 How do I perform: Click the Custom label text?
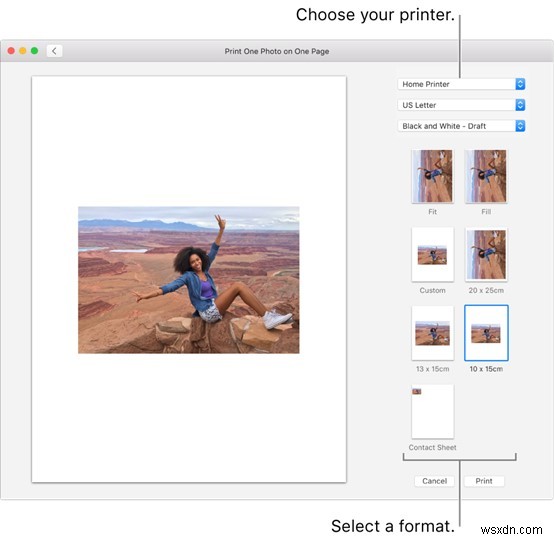(432, 290)
